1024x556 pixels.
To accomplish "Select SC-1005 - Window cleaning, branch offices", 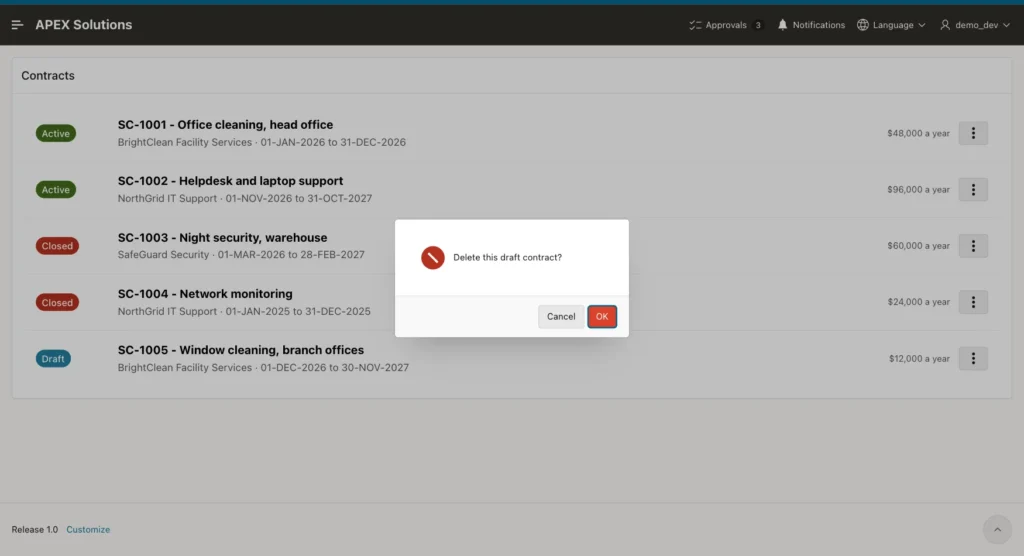I will tap(240, 350).
